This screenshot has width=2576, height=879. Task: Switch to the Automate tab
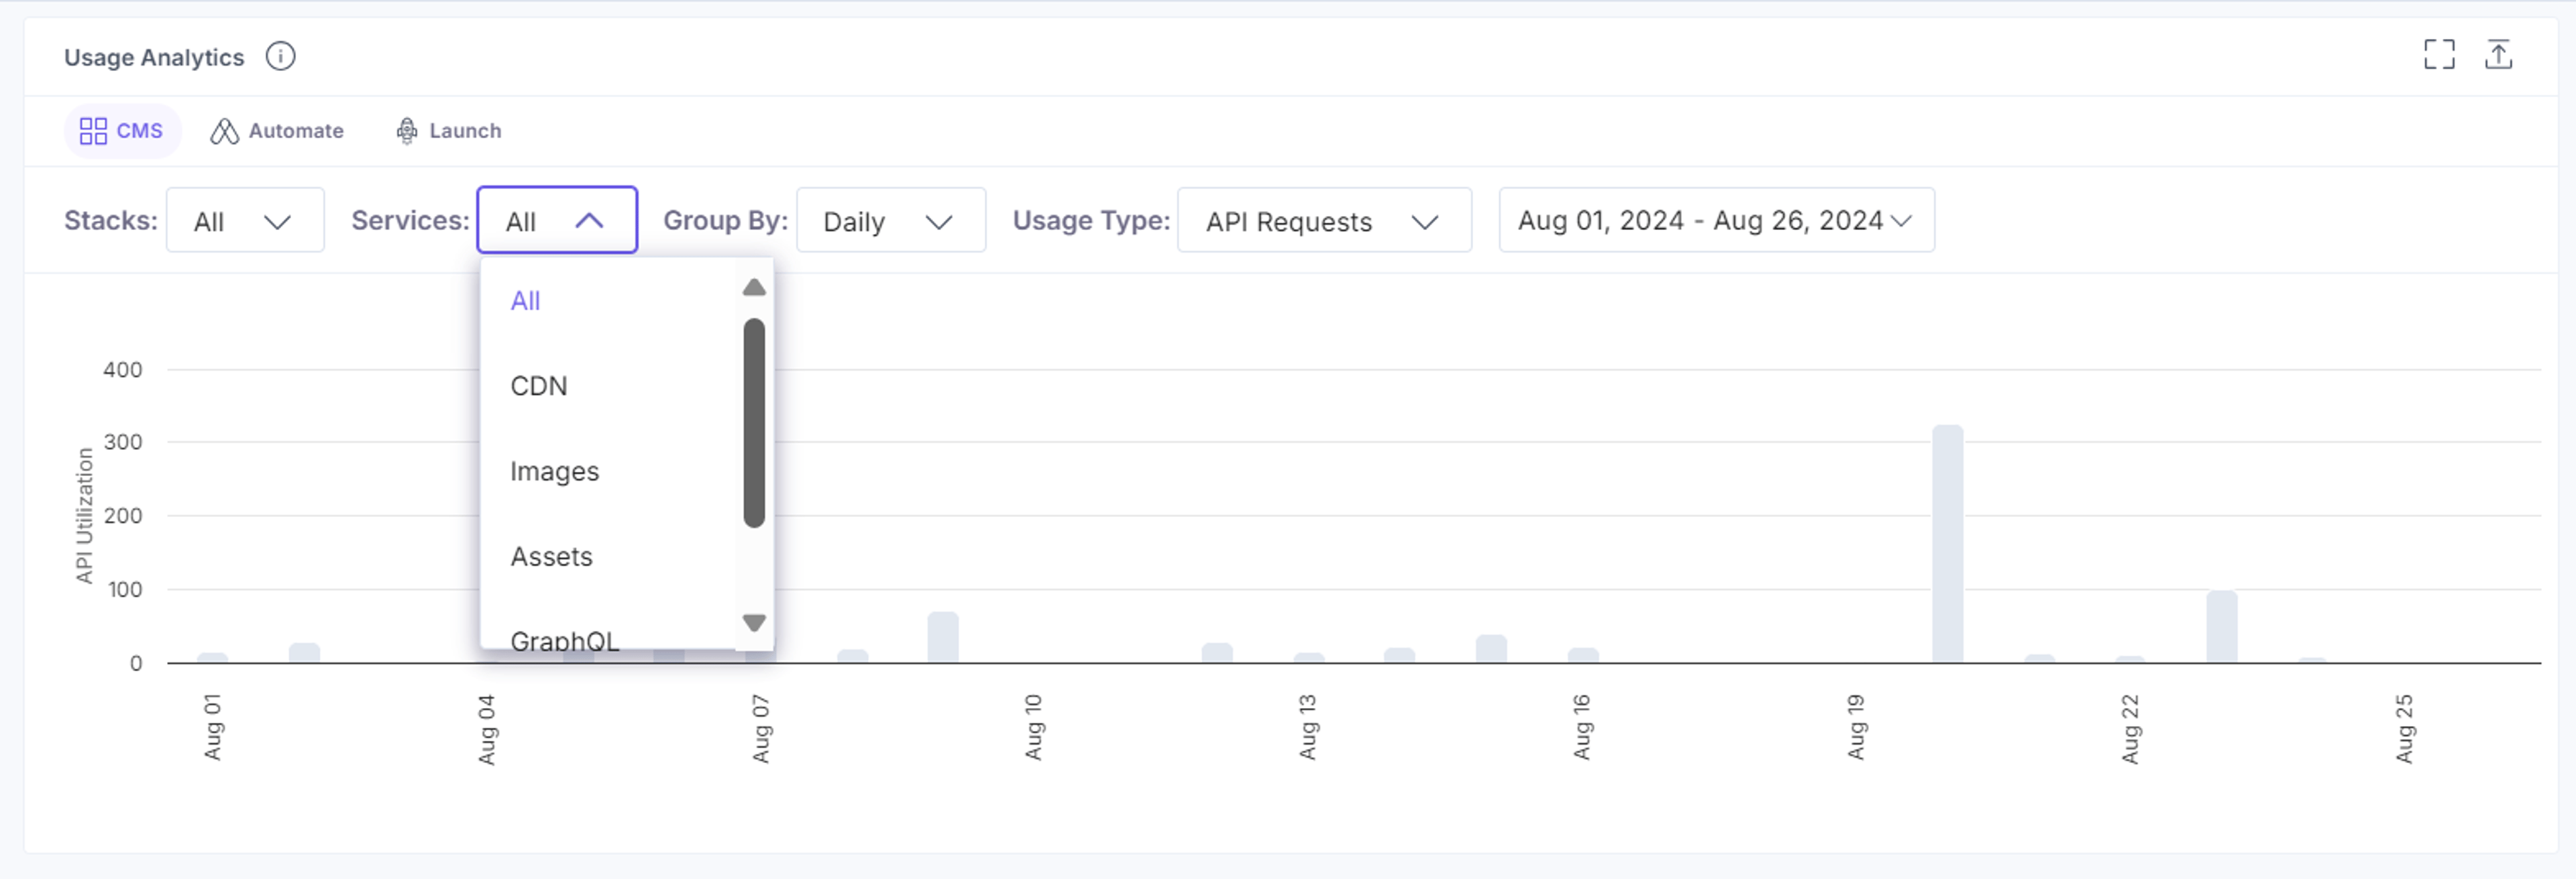(x=277, y=131)
